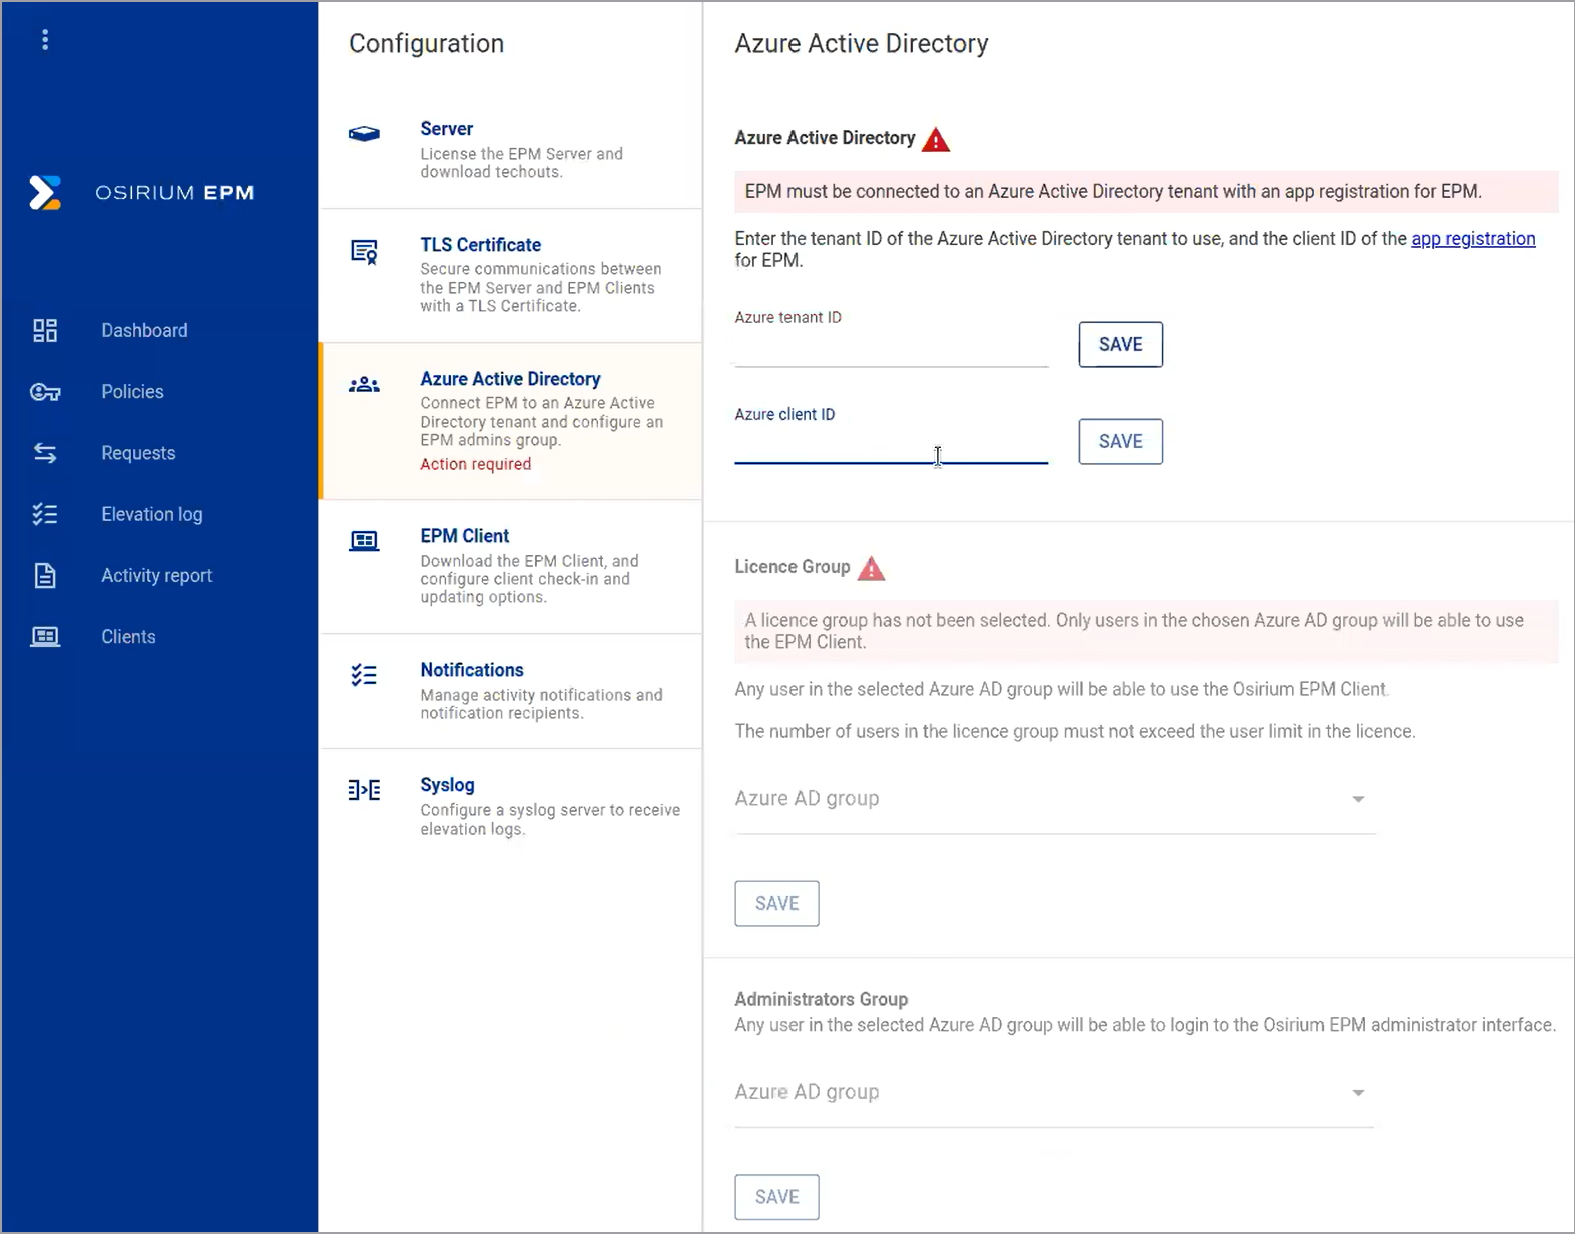Open the Clients page

128,637
